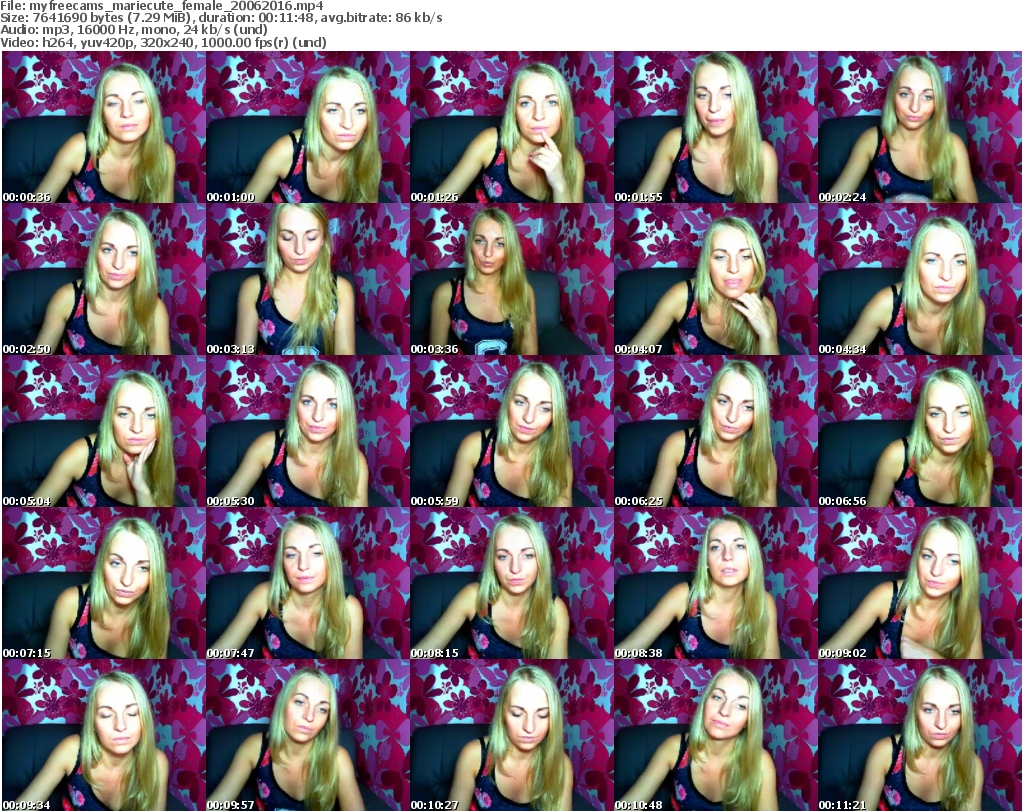The height and width of the screenshot is (811, 1024).
Task: Click the thumbnail frame at 00:05:30
Action: [308, 431]
